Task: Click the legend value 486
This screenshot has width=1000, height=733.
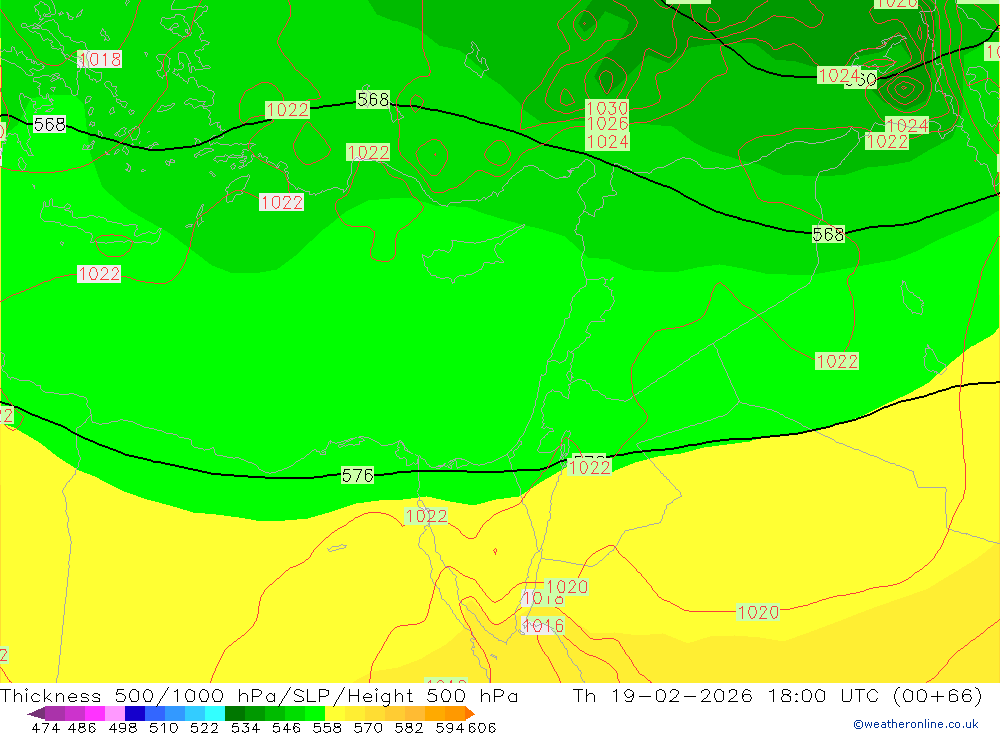Action: 82,727
